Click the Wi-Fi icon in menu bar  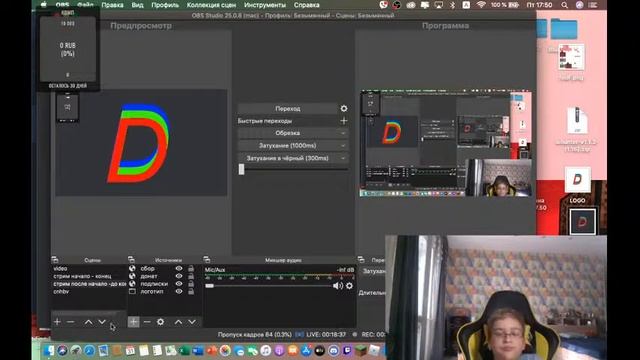coord(481,5)
